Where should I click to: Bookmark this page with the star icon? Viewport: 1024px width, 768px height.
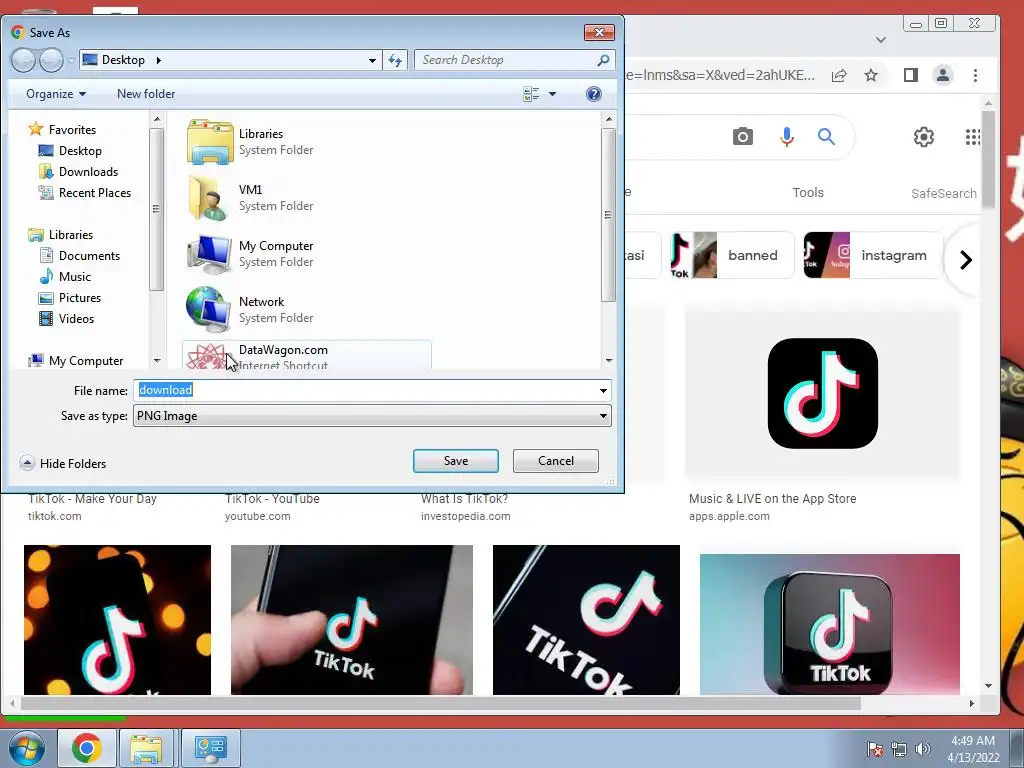(871, 75)
